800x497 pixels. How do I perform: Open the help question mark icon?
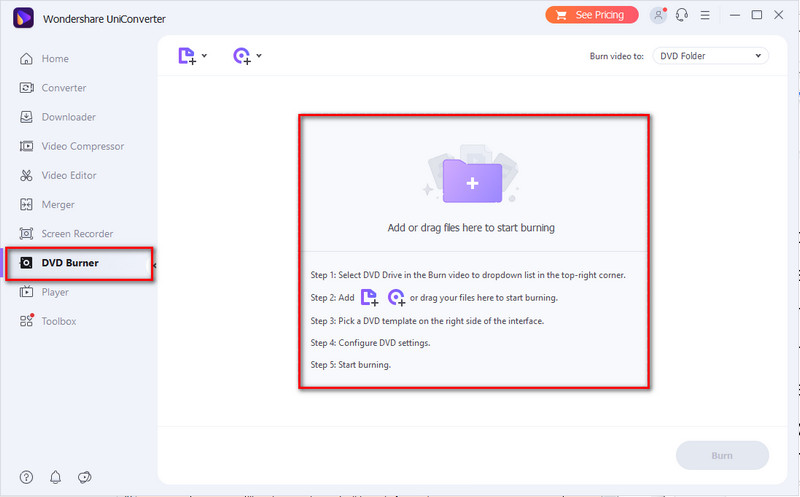(x=26, y=477)
